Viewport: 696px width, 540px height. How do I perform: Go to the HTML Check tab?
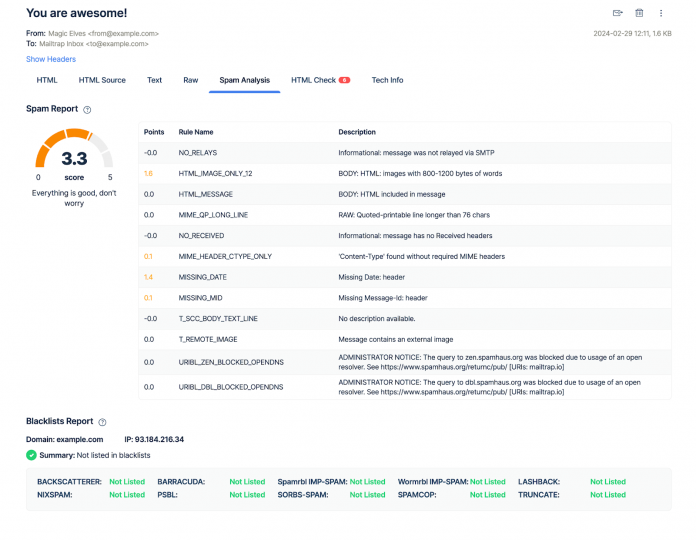[x=313, y=80]
